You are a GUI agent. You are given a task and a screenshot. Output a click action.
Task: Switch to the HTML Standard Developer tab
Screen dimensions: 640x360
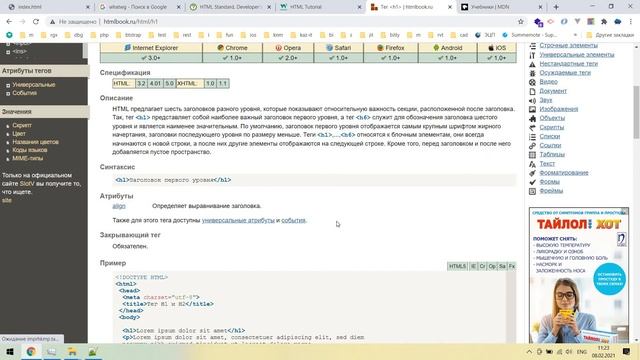[231, 7]
